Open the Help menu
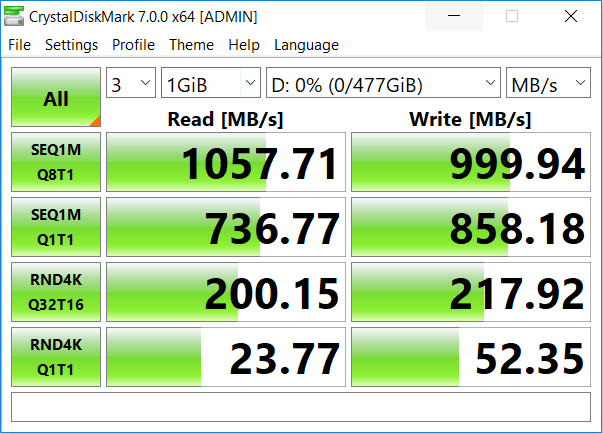 tap(244, 45)
